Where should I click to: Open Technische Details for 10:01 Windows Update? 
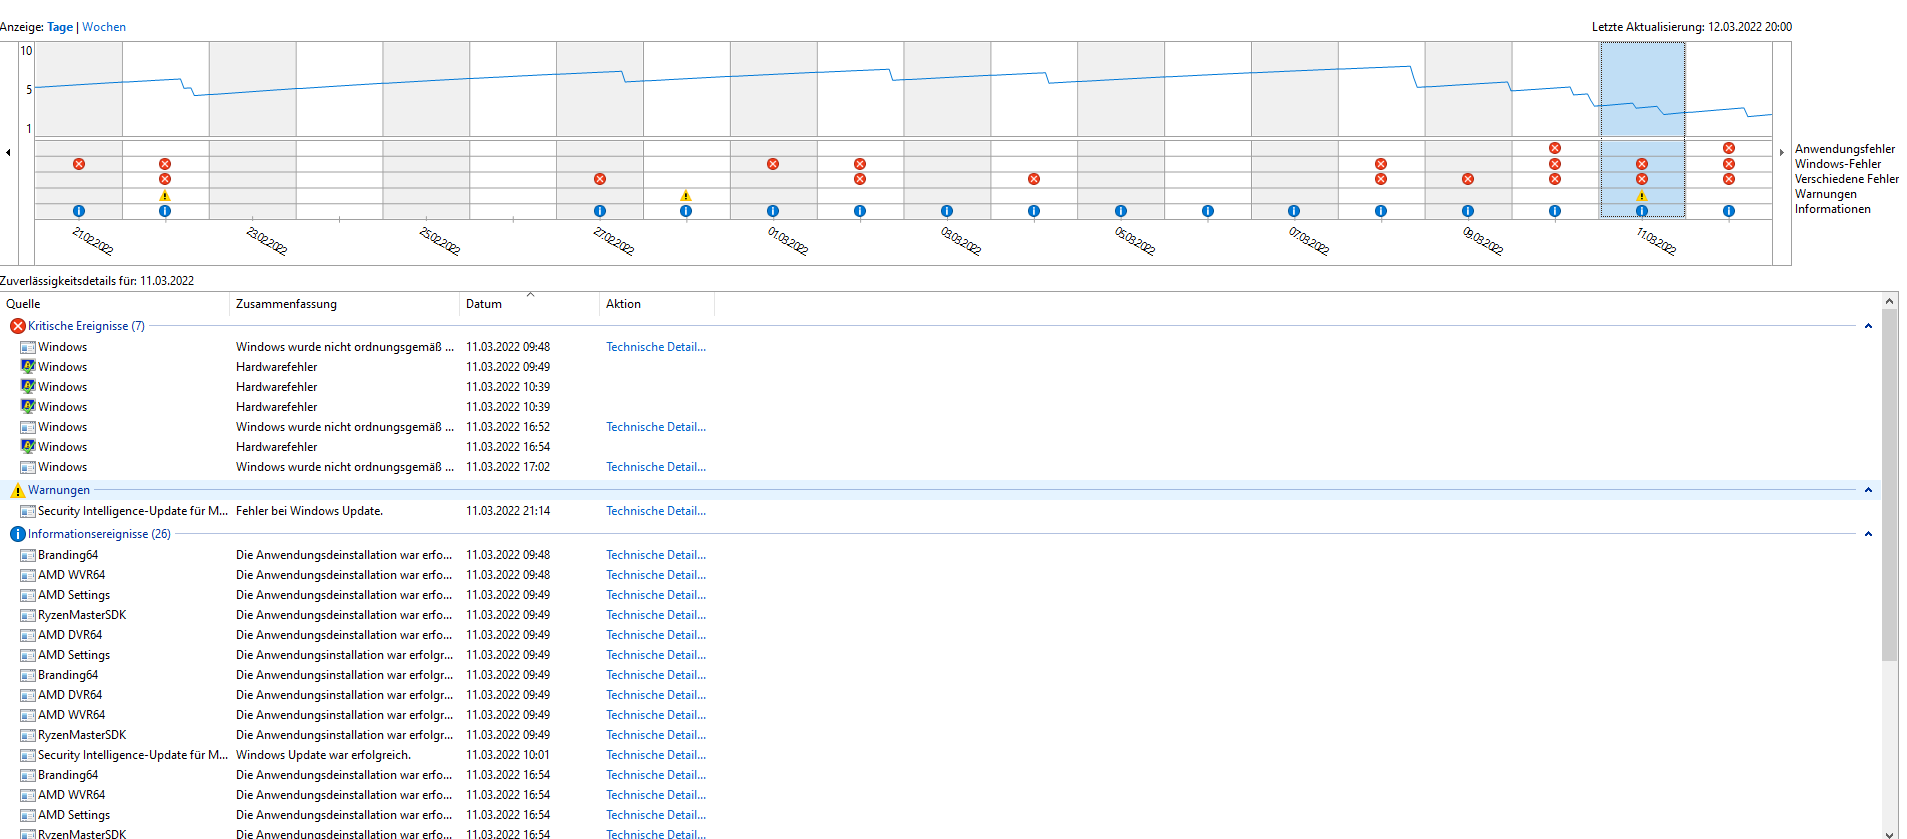tap(656, 755)
